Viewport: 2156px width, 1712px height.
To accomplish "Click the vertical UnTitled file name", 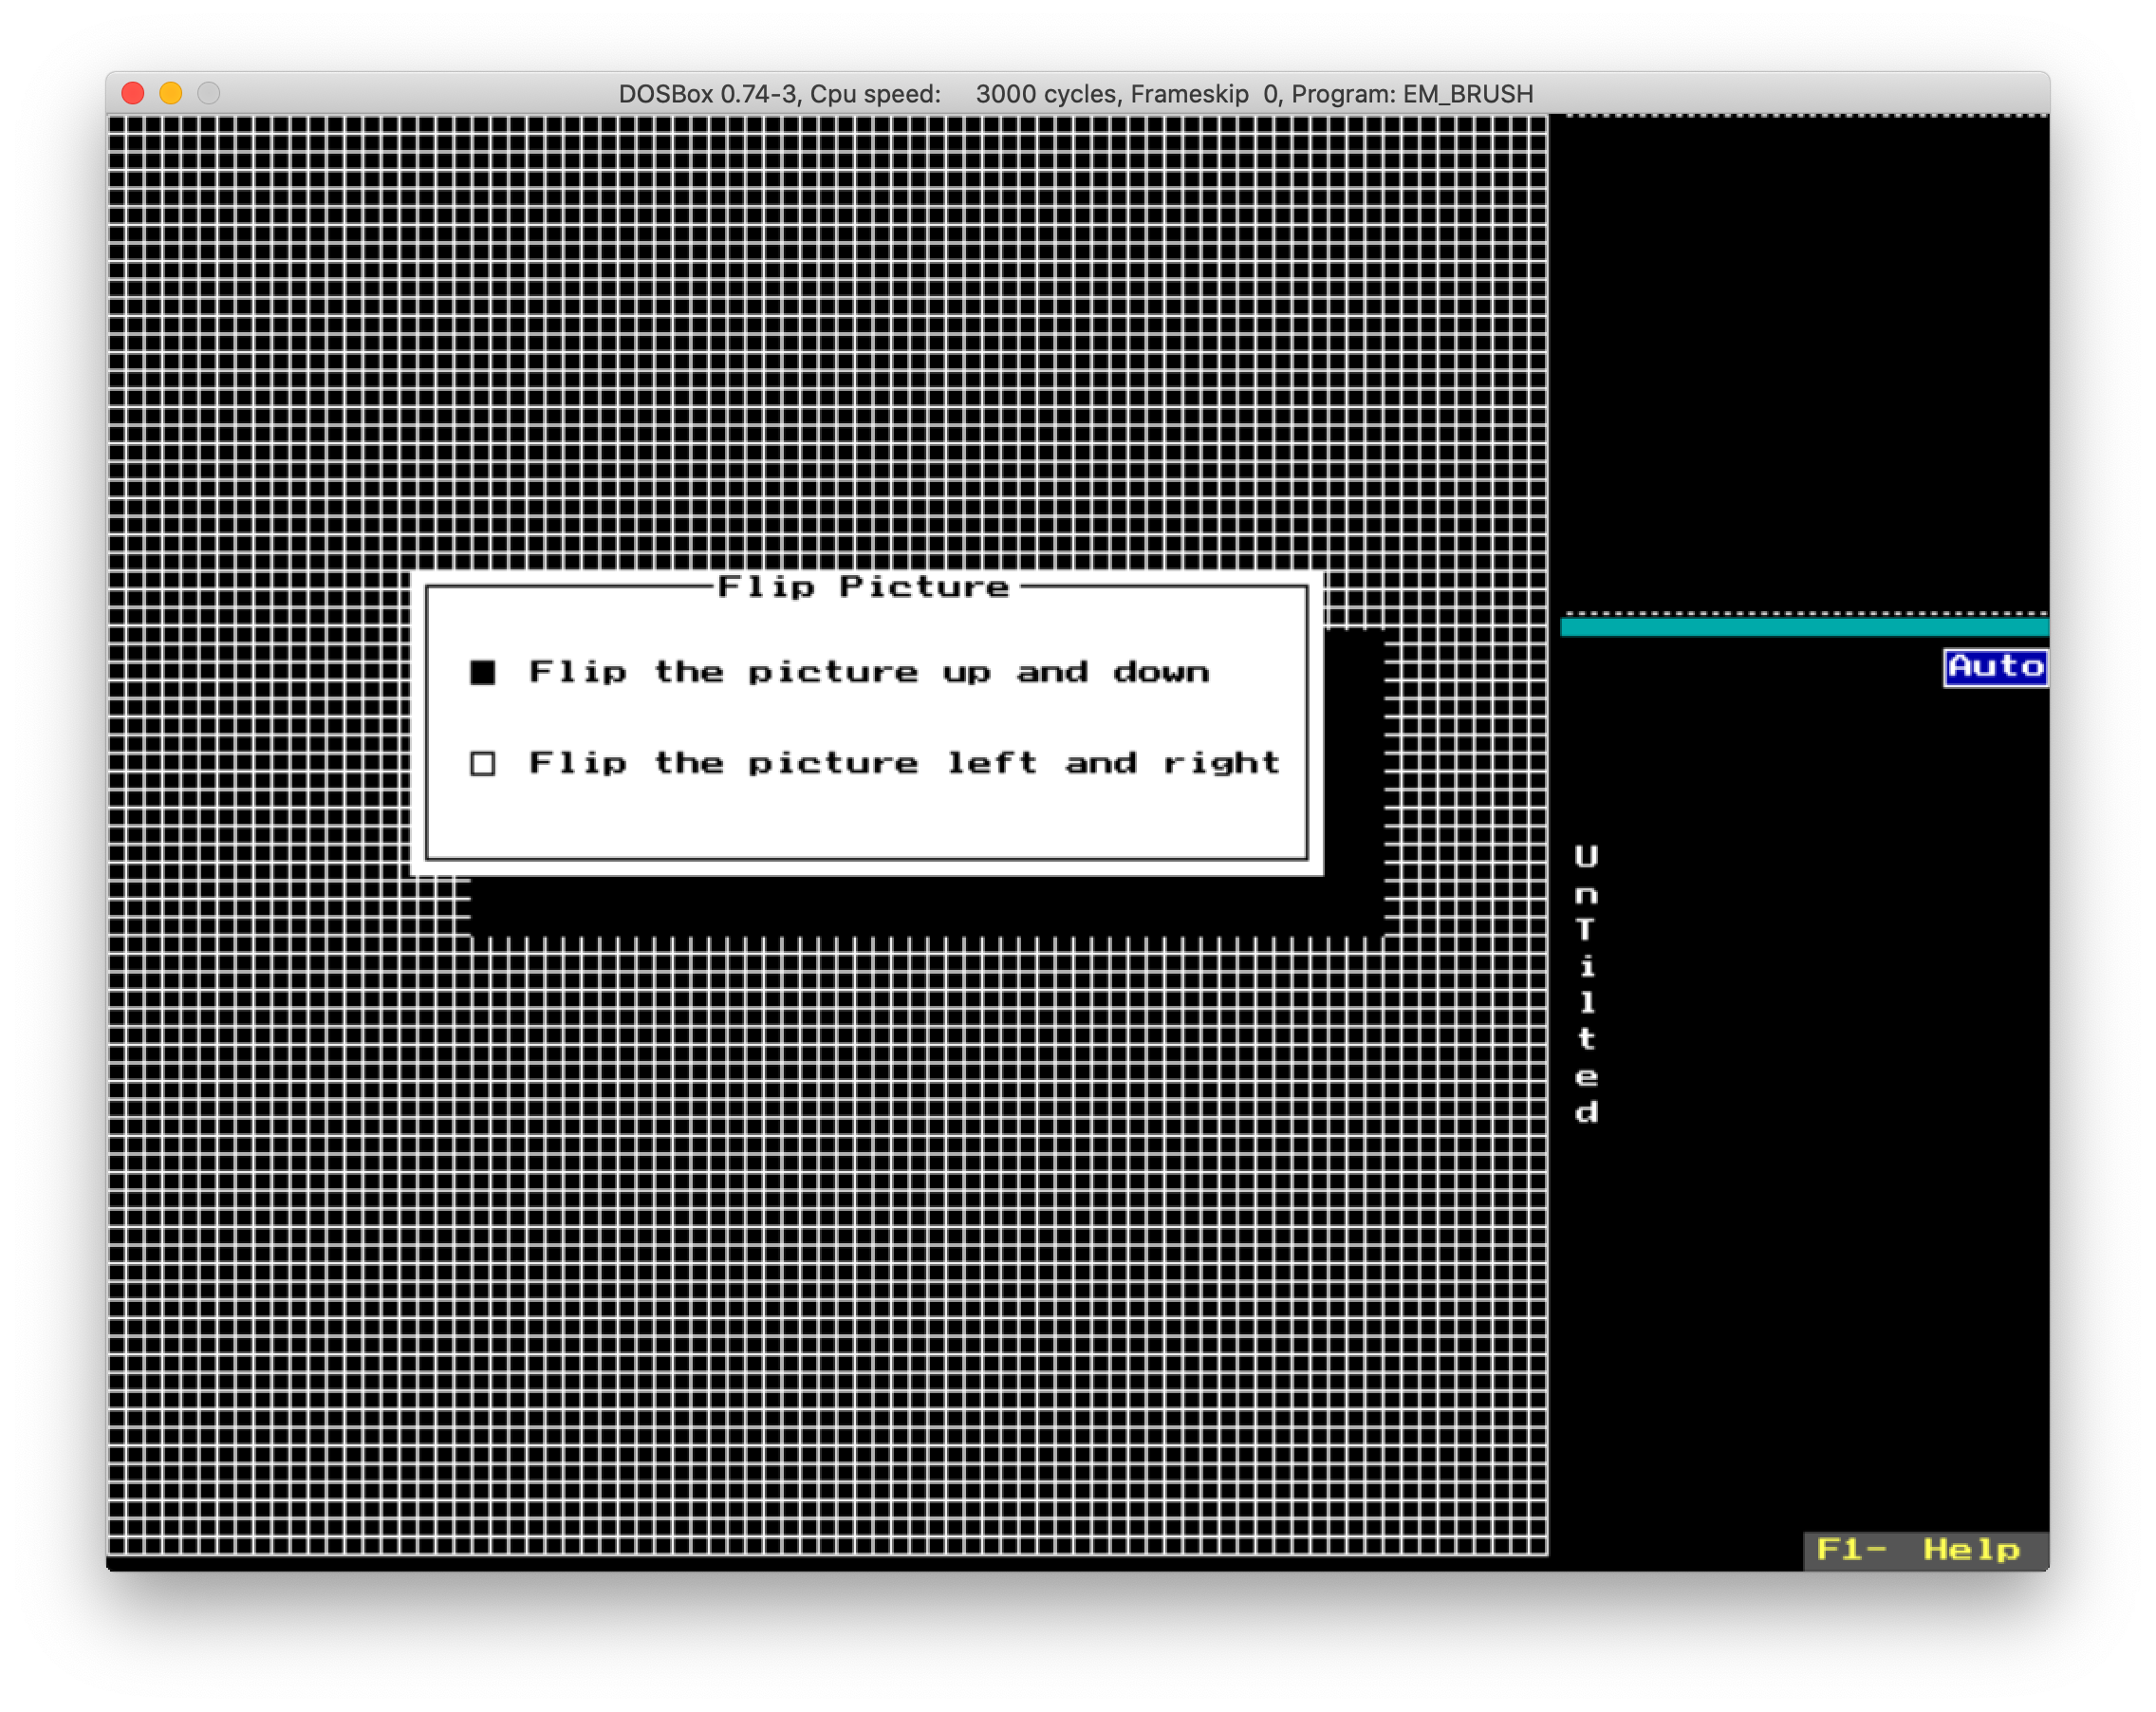I will (x=1586, y=985).
